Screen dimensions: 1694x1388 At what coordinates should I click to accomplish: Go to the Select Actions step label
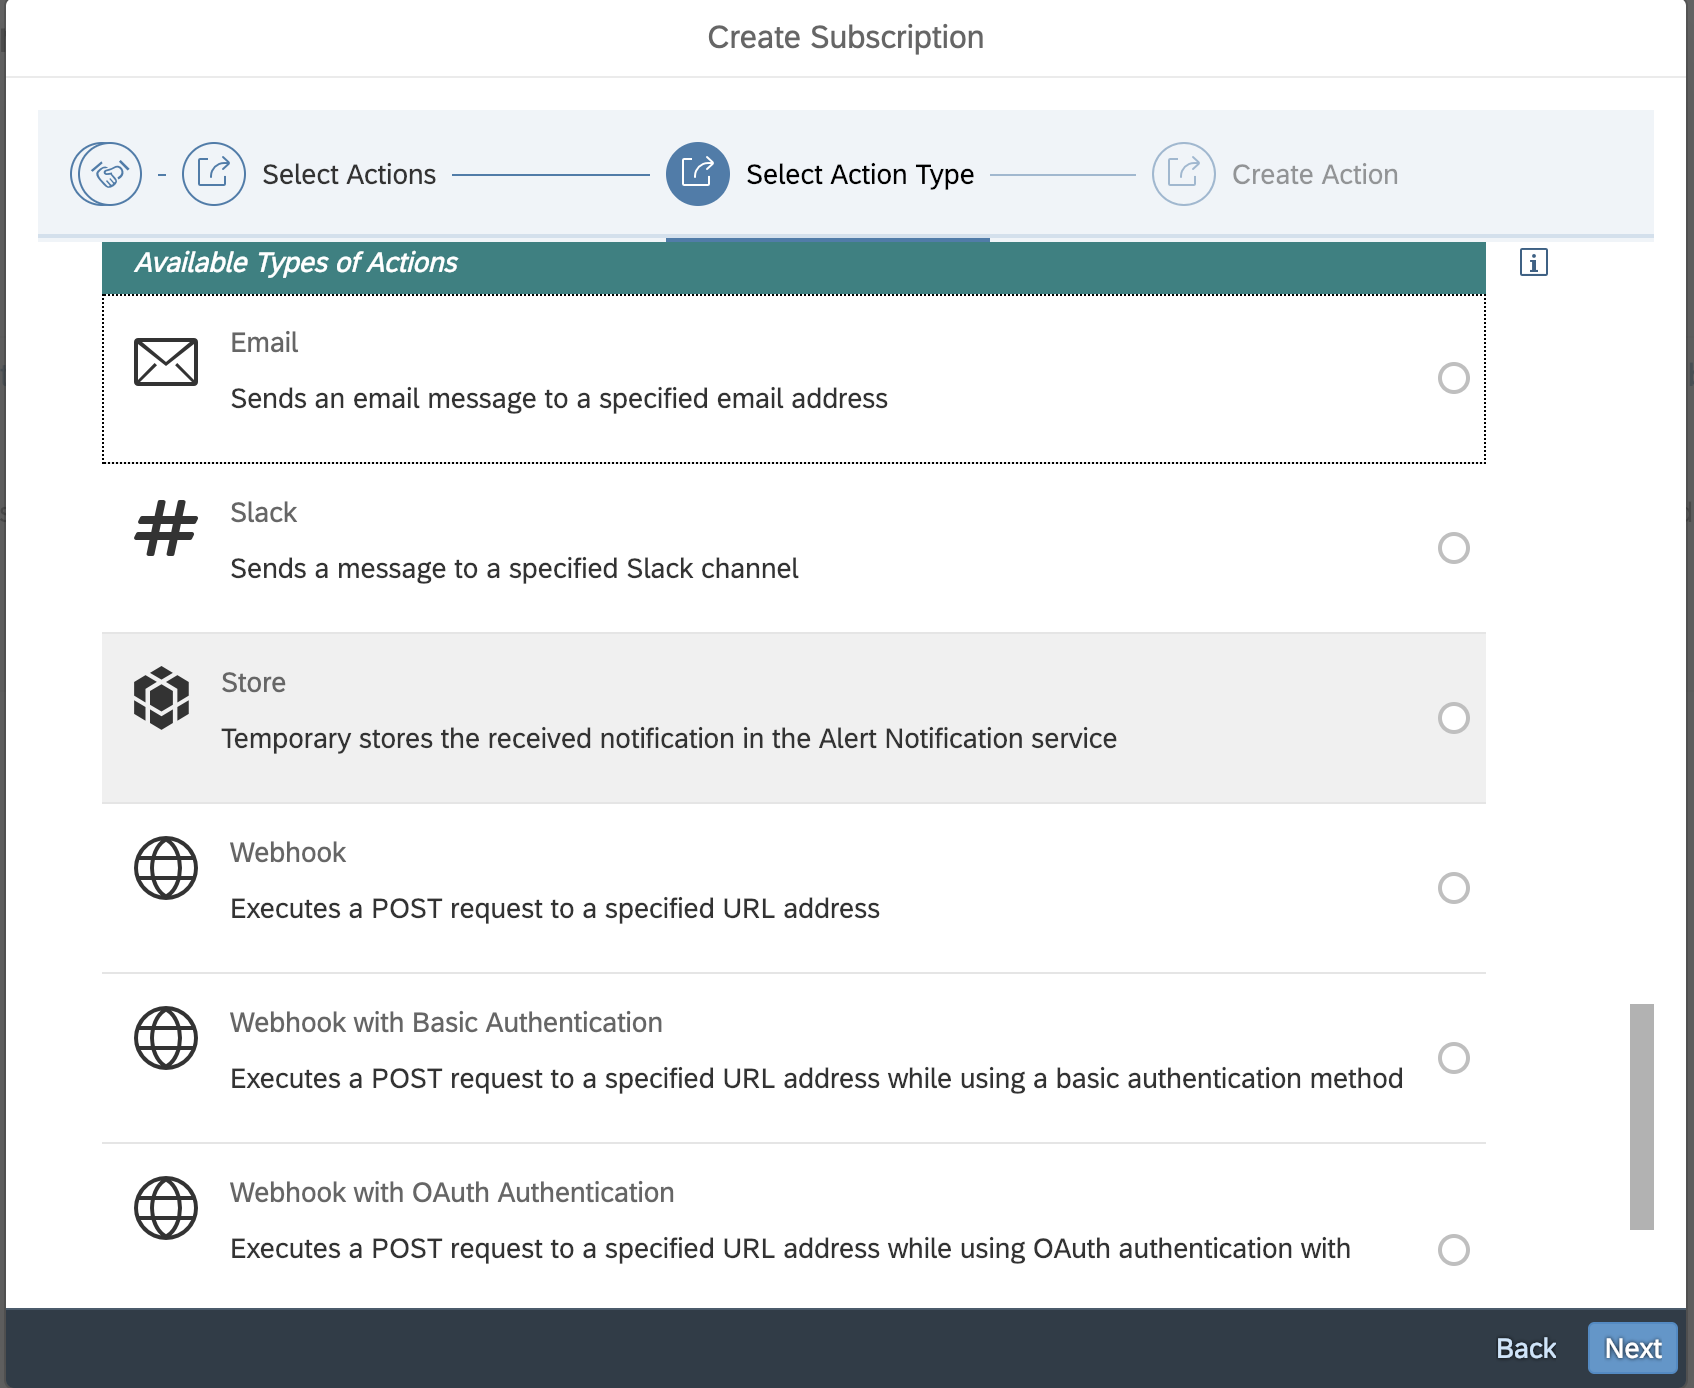click(x=349, y=175)
